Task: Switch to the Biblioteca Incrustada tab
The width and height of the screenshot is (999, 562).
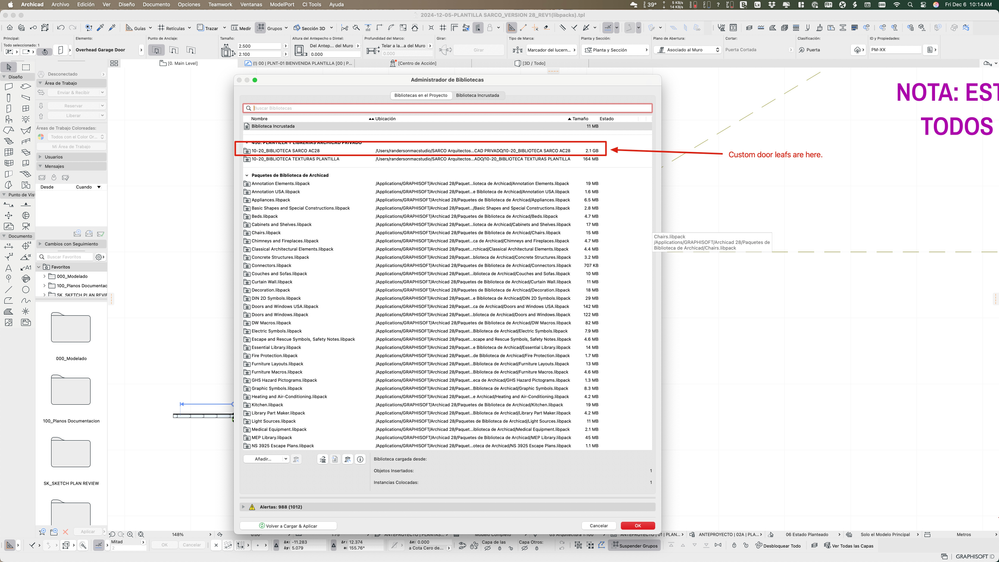Action: pos(477,95)
